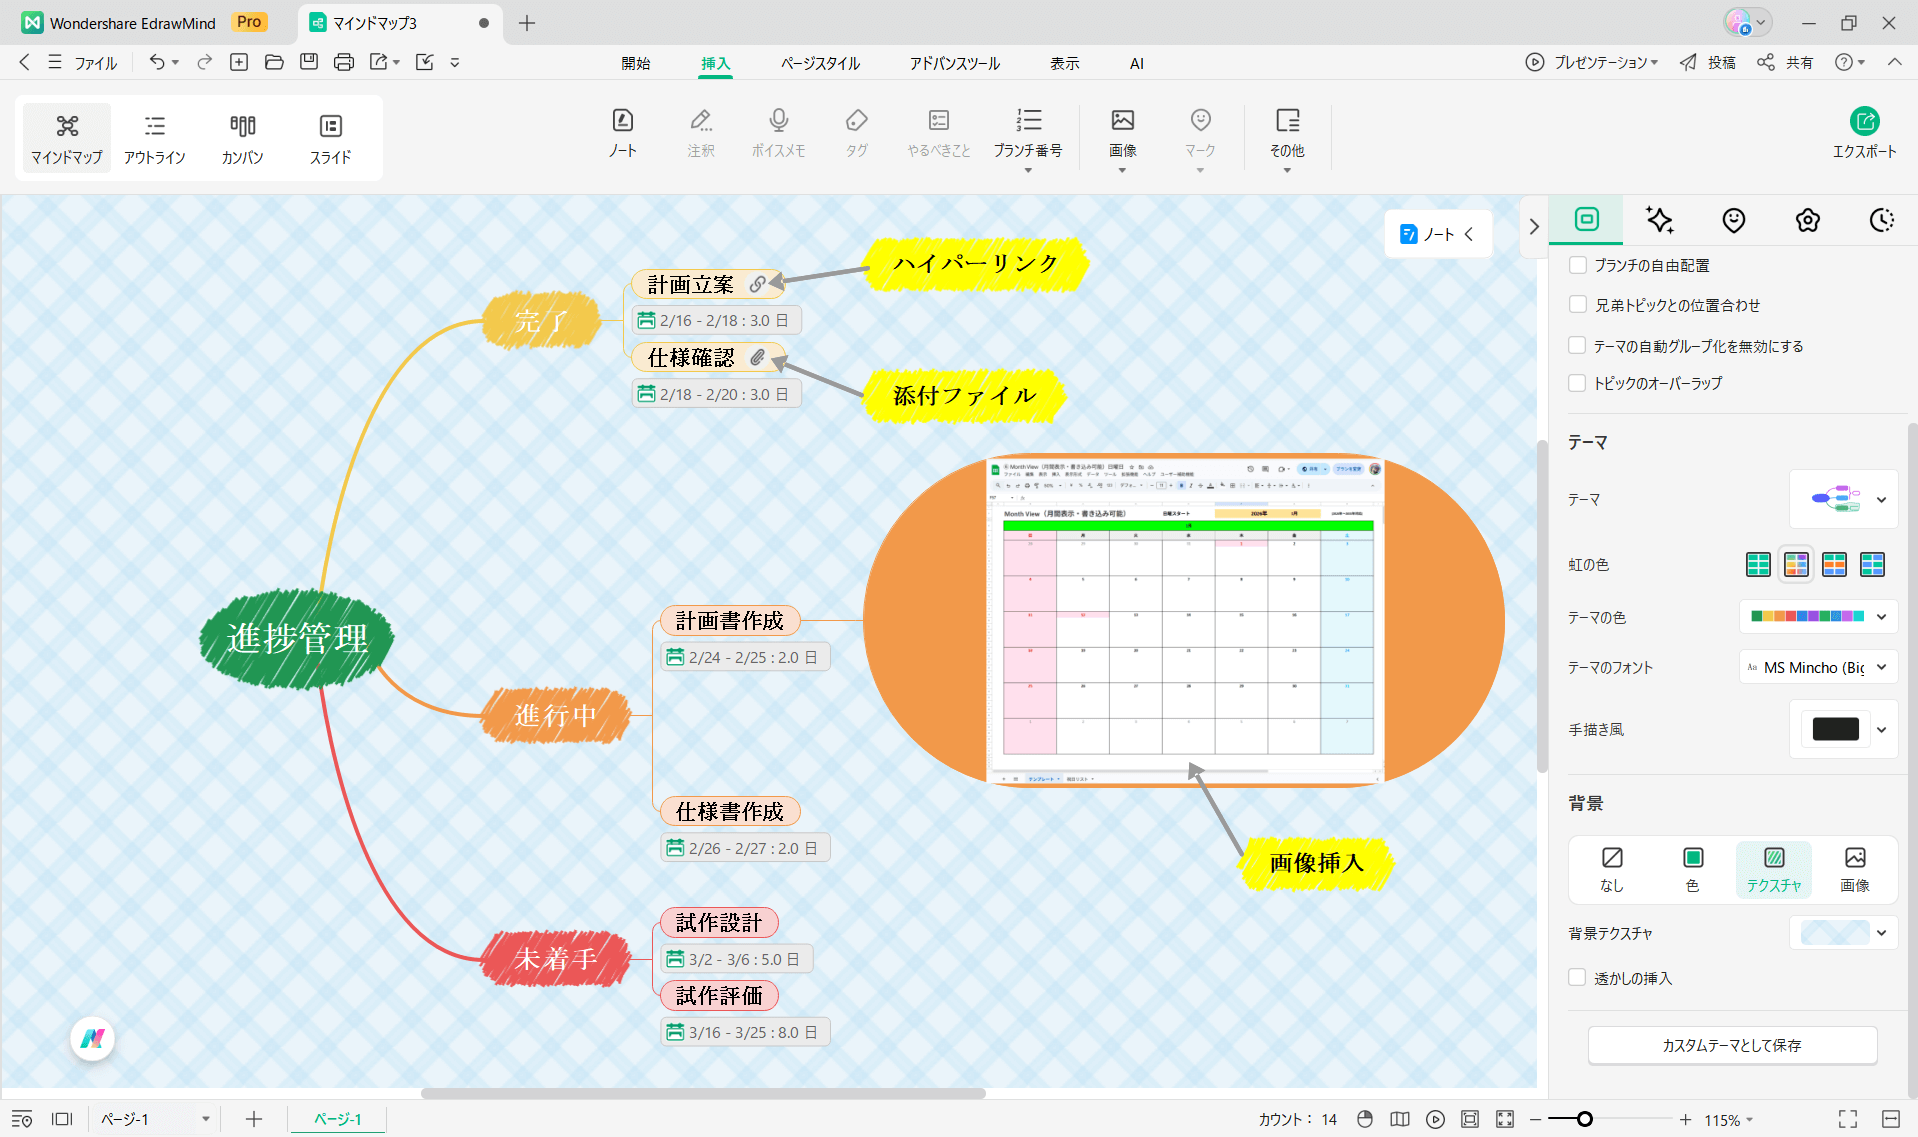Enable ブランチの自由配置 checkbox
Viewport: 1918px width, 1137px height.
coord(1578,265)
